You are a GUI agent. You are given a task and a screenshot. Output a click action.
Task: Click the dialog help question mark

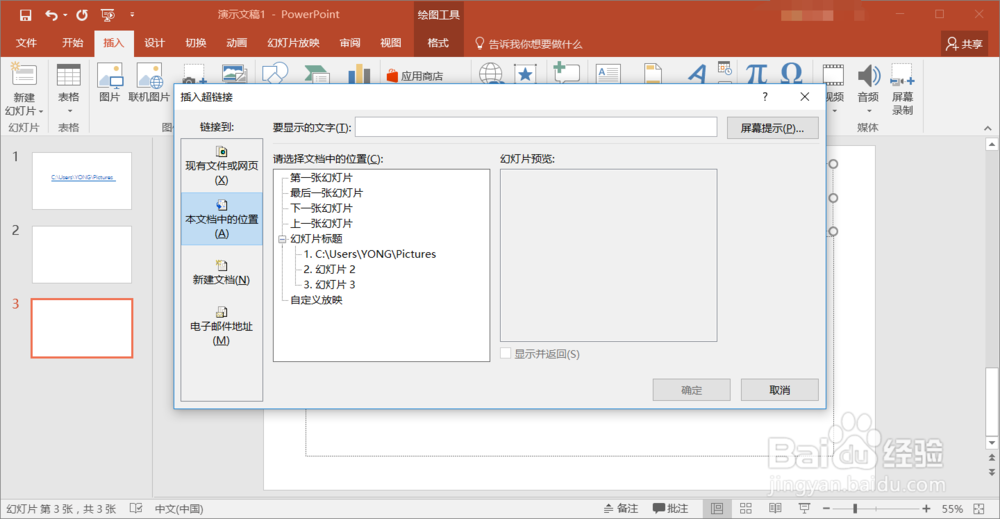[765, 96]
